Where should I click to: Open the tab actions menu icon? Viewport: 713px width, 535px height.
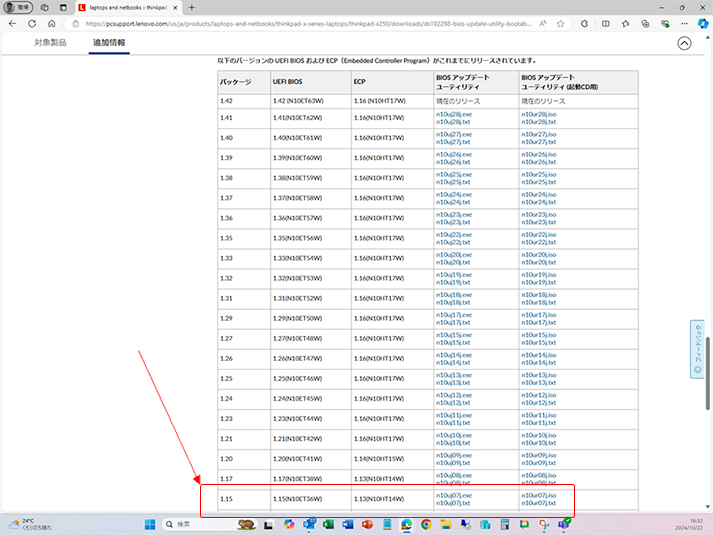[x=63, y=8]
